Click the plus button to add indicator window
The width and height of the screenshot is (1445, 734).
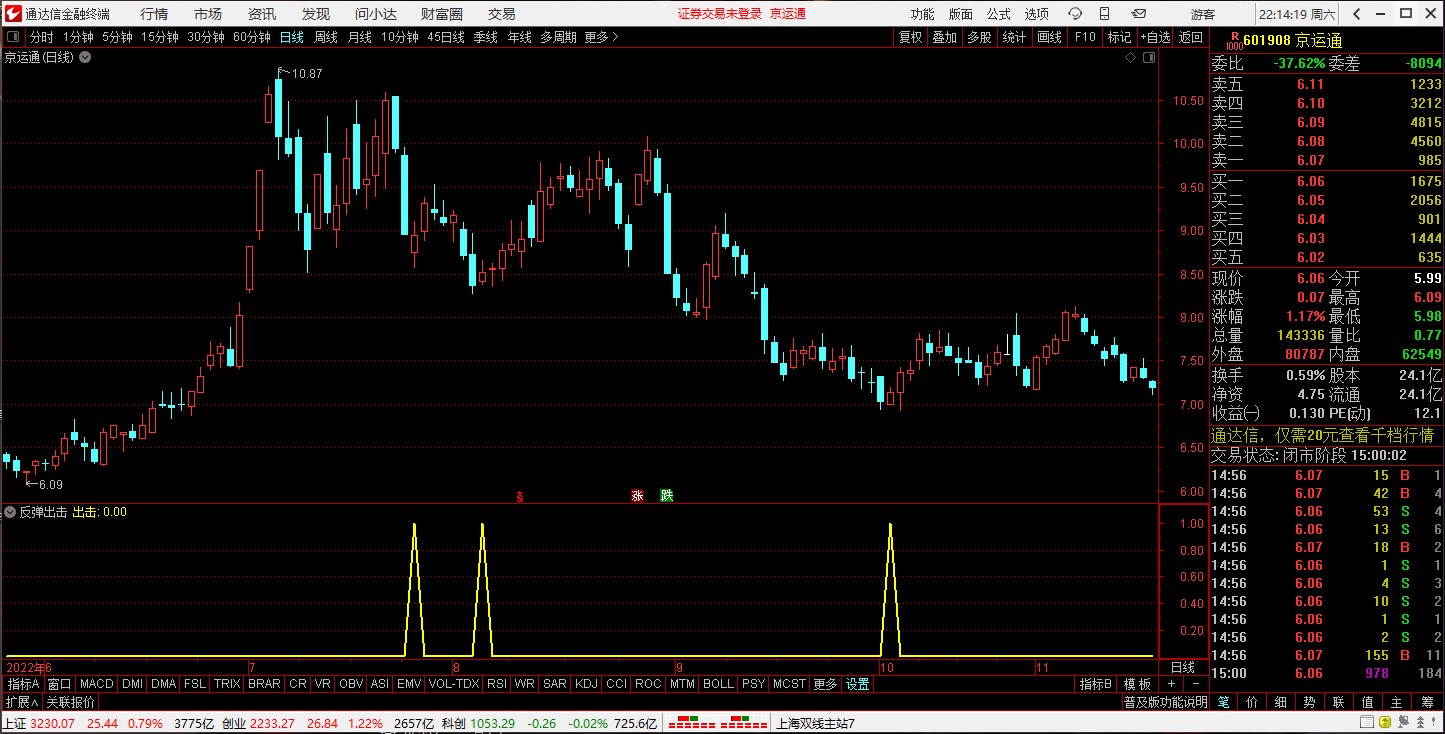tap(1171, 684)
